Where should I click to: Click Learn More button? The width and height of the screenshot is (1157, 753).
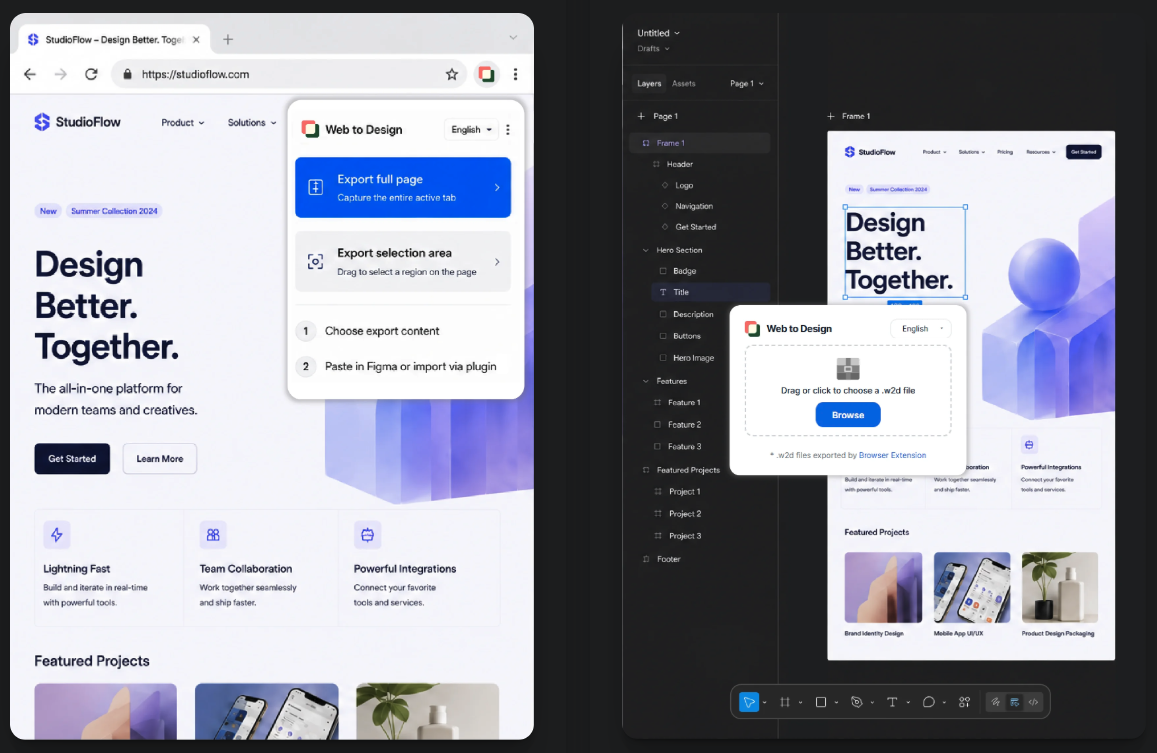159,458
